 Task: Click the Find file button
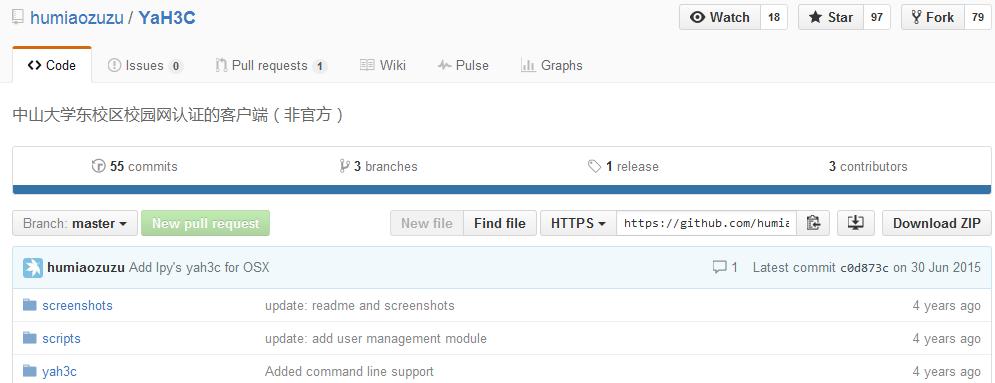click(x=500, y=223)
